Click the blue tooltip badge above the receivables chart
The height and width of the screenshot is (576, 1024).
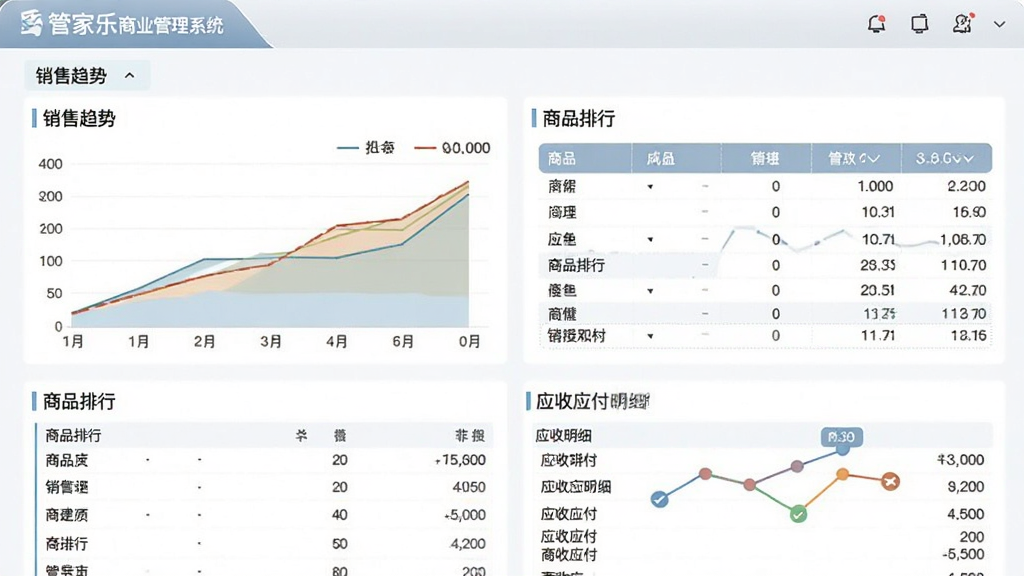(x=842, y=437)
